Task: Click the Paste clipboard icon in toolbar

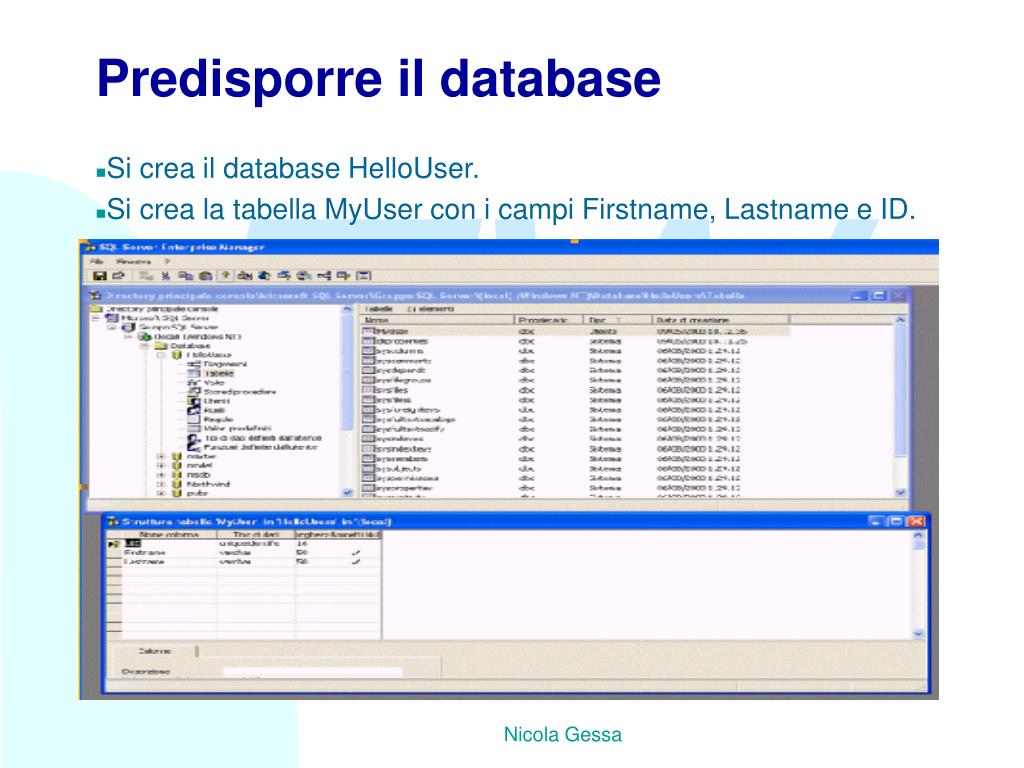Action: [206, 276]
